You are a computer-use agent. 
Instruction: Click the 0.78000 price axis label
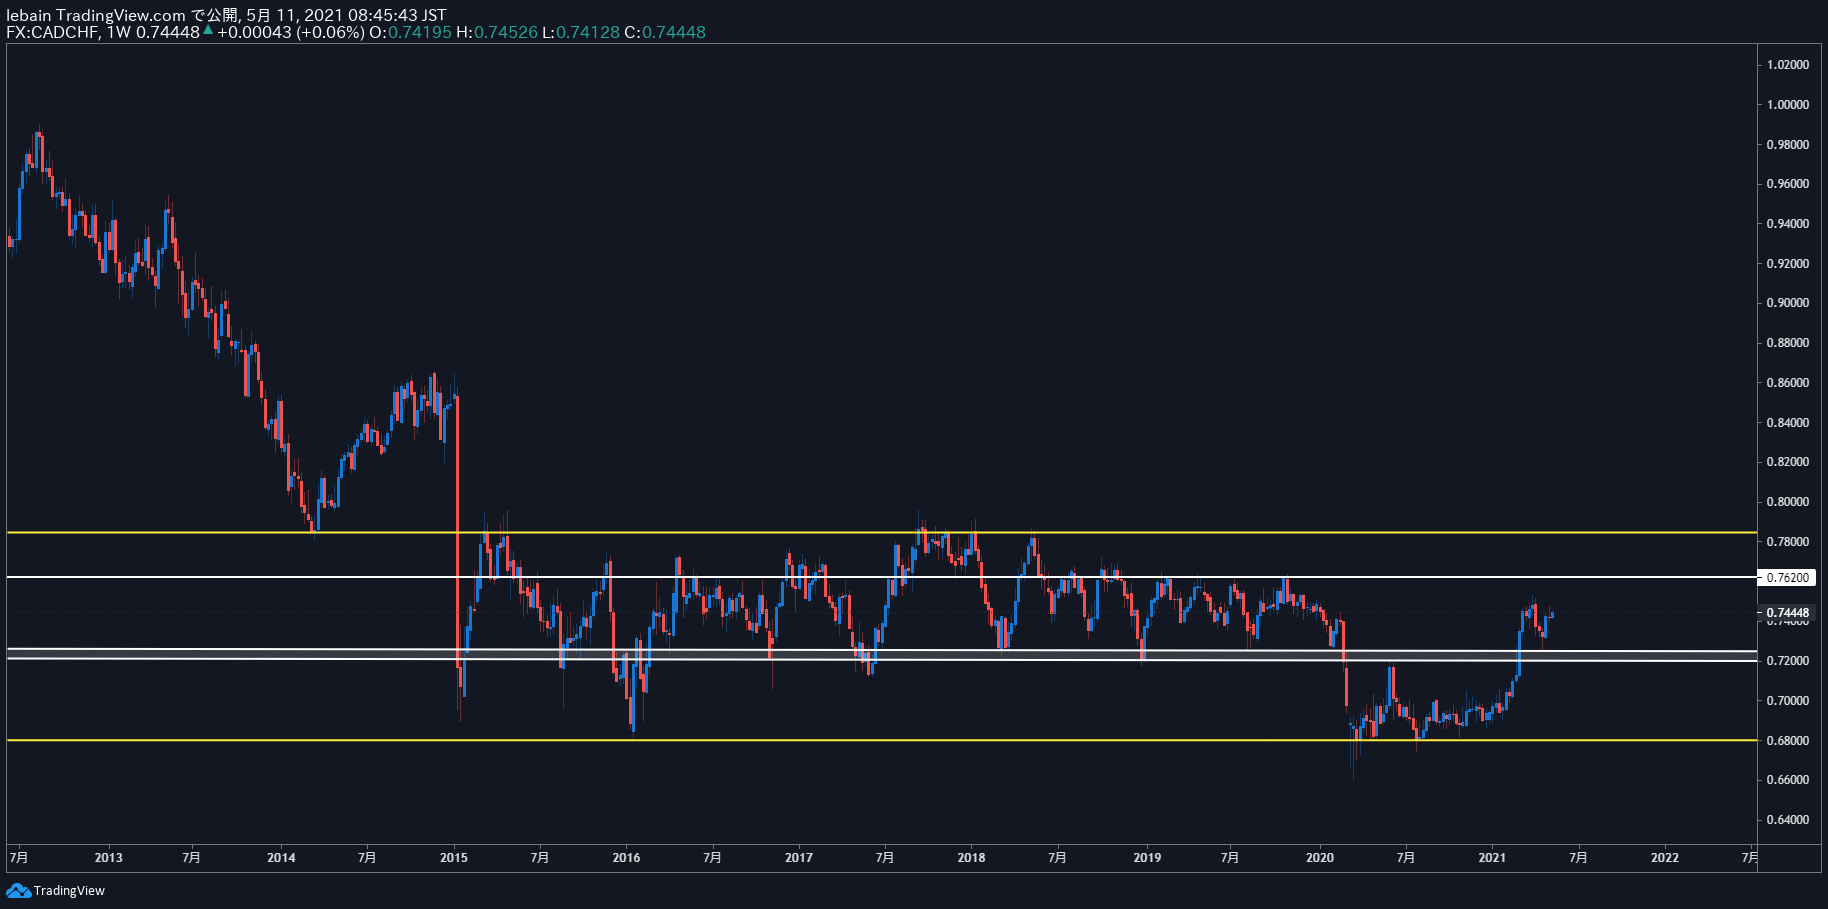click(x=1788, y=542)
